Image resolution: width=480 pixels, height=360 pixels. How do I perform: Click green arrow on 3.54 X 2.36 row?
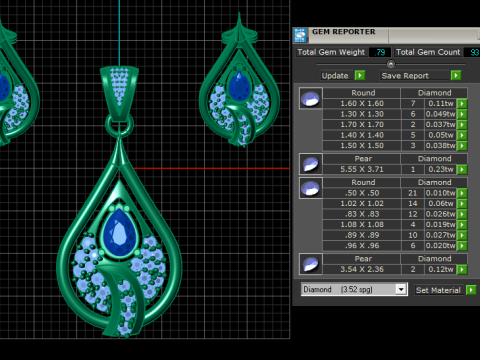click(462, 269)
